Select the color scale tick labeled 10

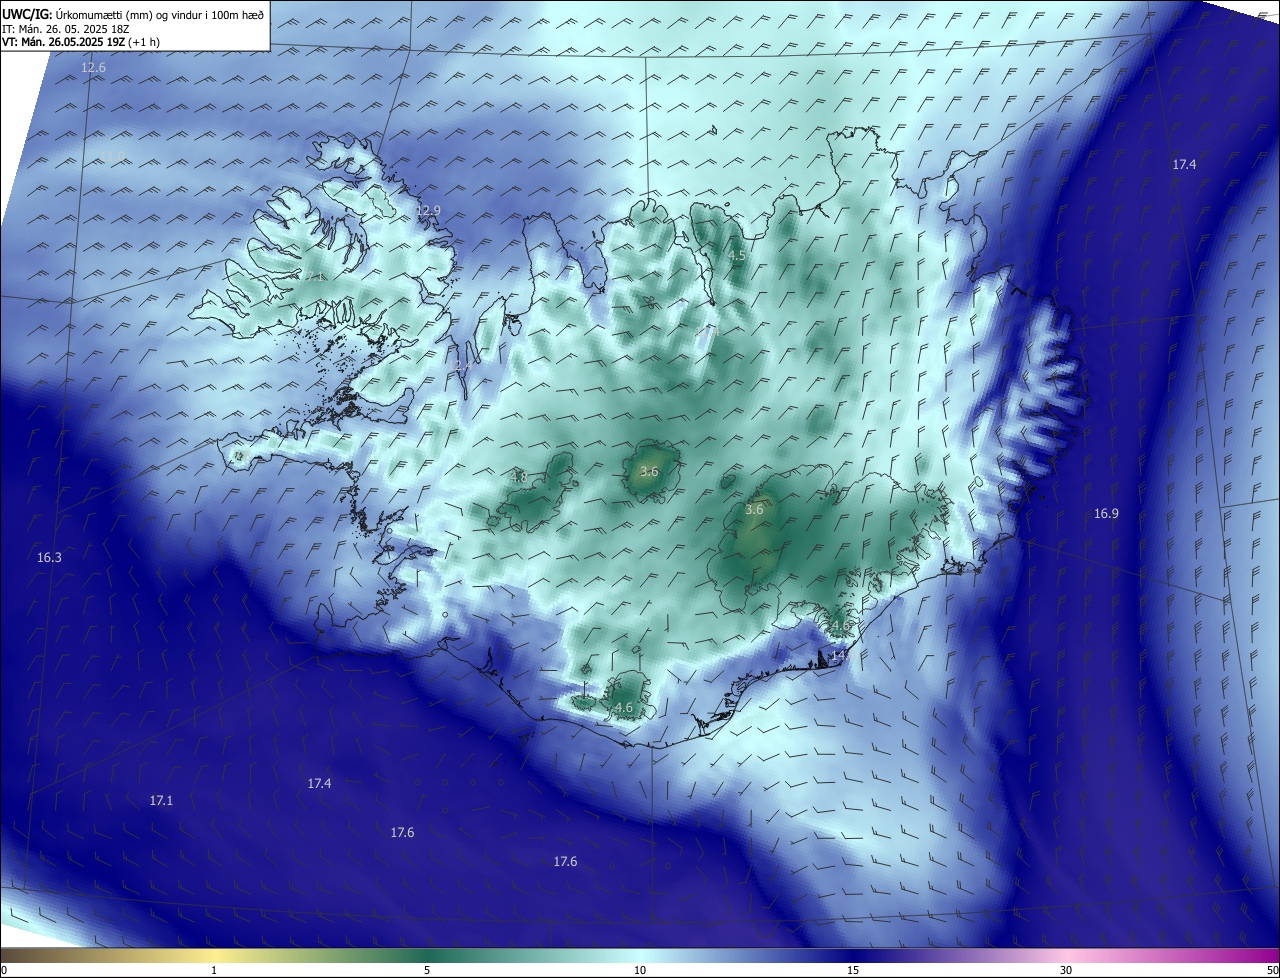(640, 970)
